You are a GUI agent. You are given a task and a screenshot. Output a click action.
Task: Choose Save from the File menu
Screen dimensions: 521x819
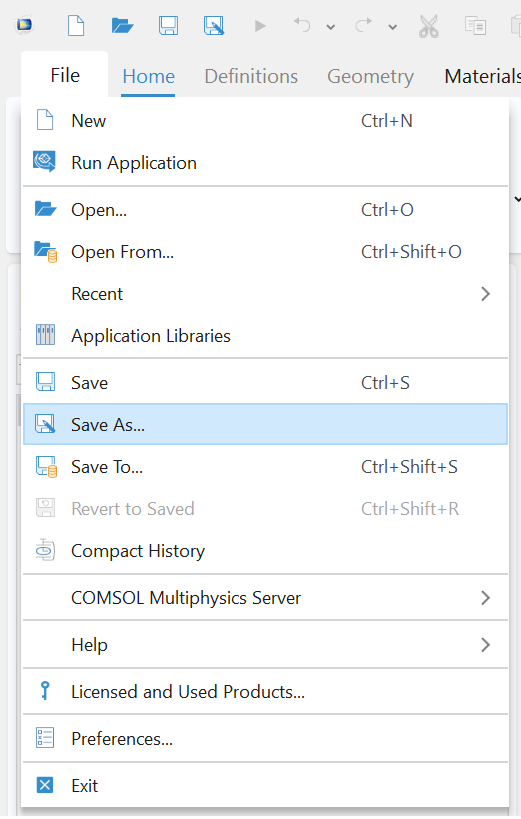point(265,383)
